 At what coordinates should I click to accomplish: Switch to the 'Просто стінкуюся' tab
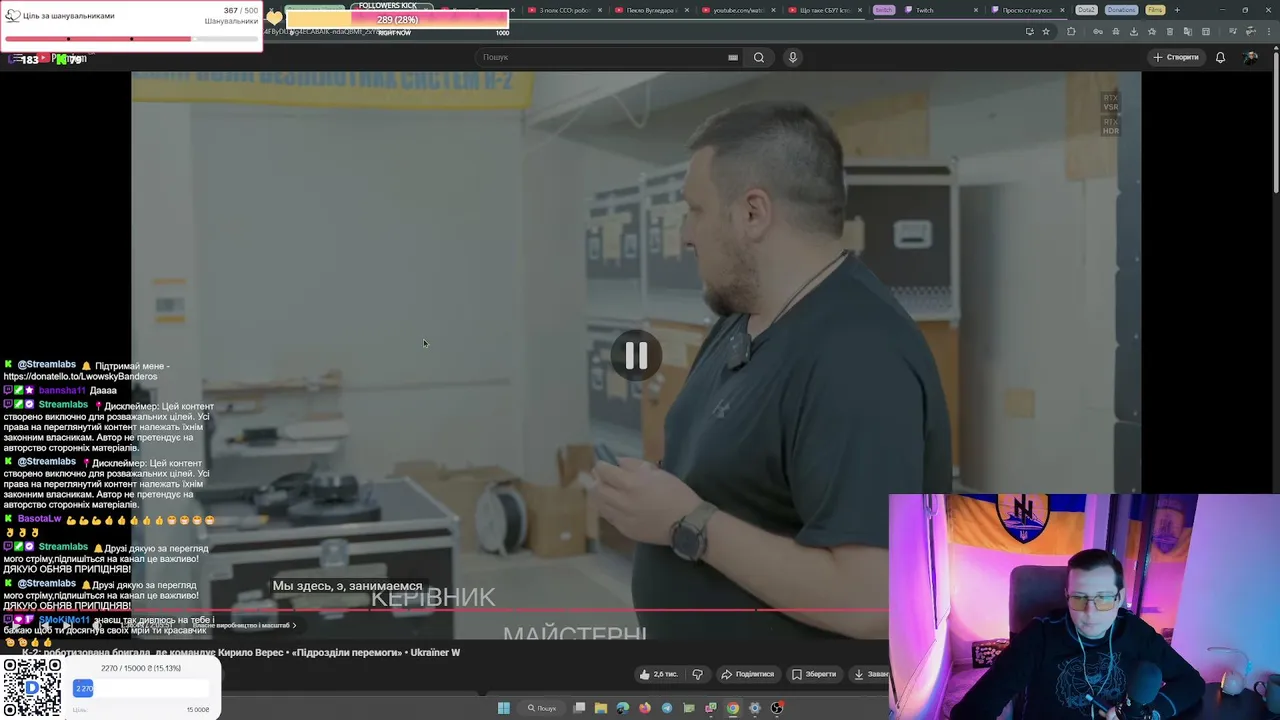(1028, 10)
